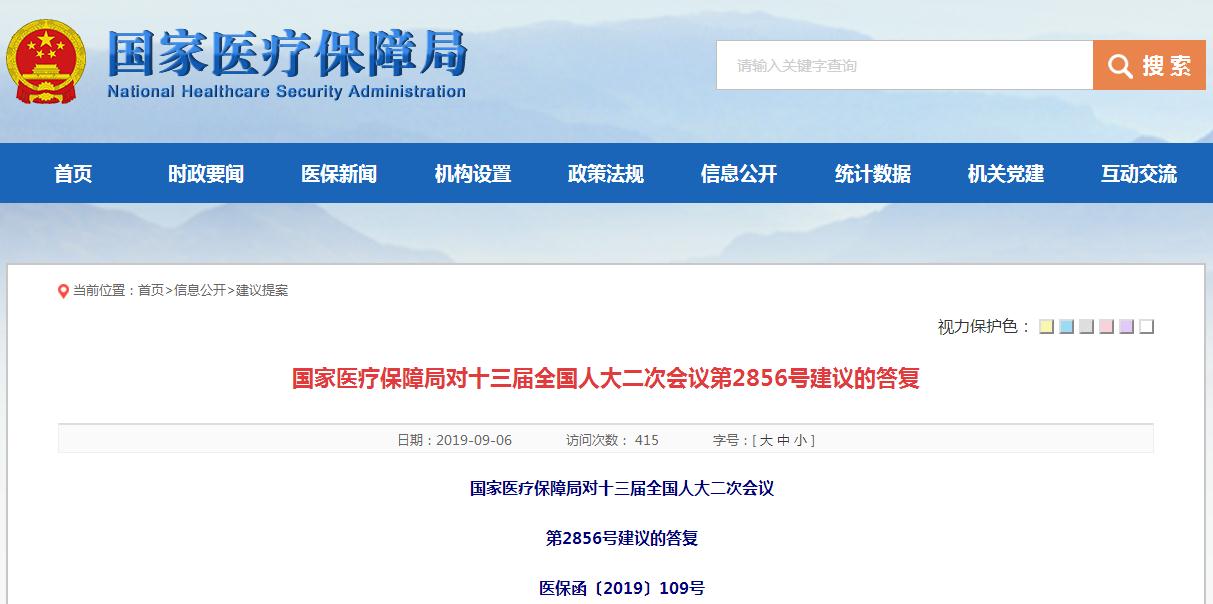This screenshot has width=1213, height=604.
Task: Open the 互动交流 navigation menu
Action: pyautogui.click(x=1140, y=172)
